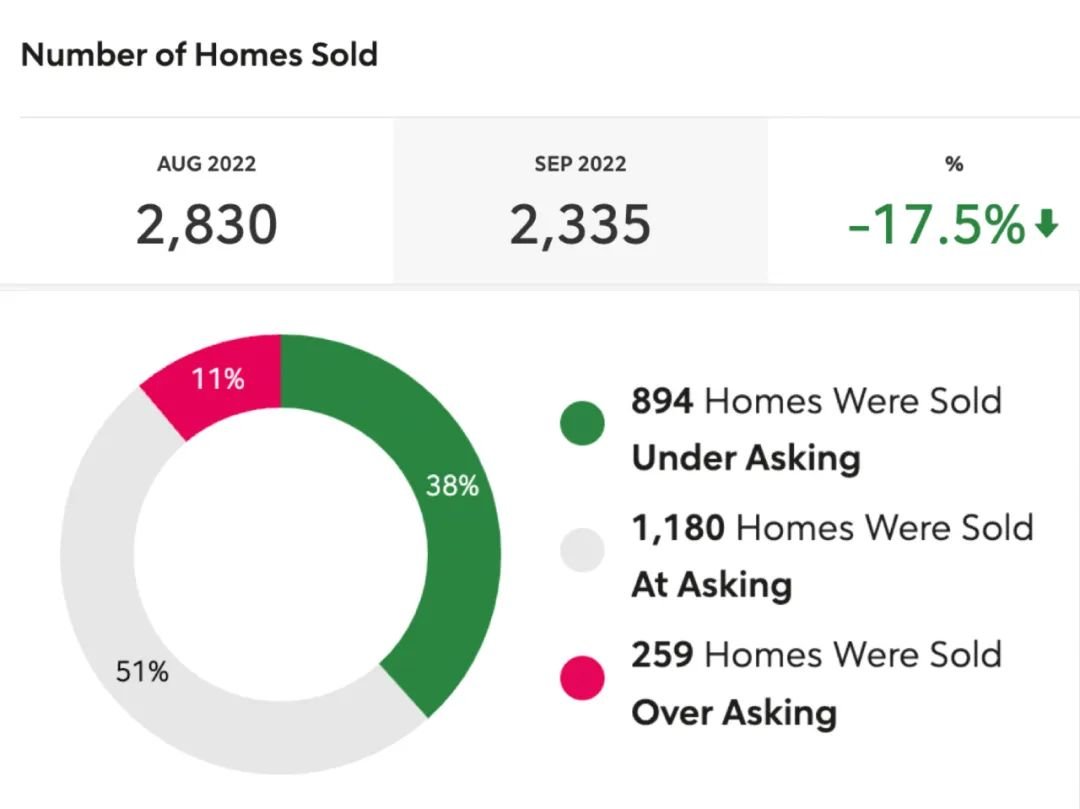
Task: Open the 894 Homes Were Sold text
Action: click(816, 401)
